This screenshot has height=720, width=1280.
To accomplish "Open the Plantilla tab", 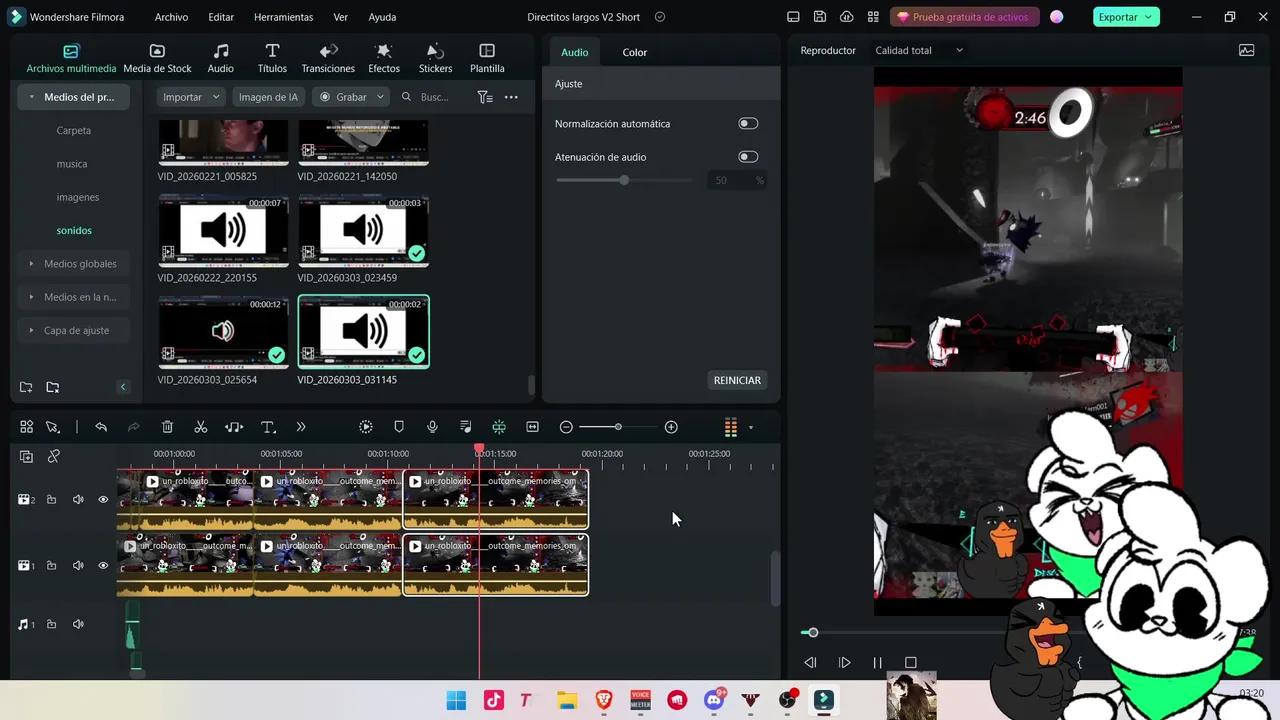I will [487, 59].
